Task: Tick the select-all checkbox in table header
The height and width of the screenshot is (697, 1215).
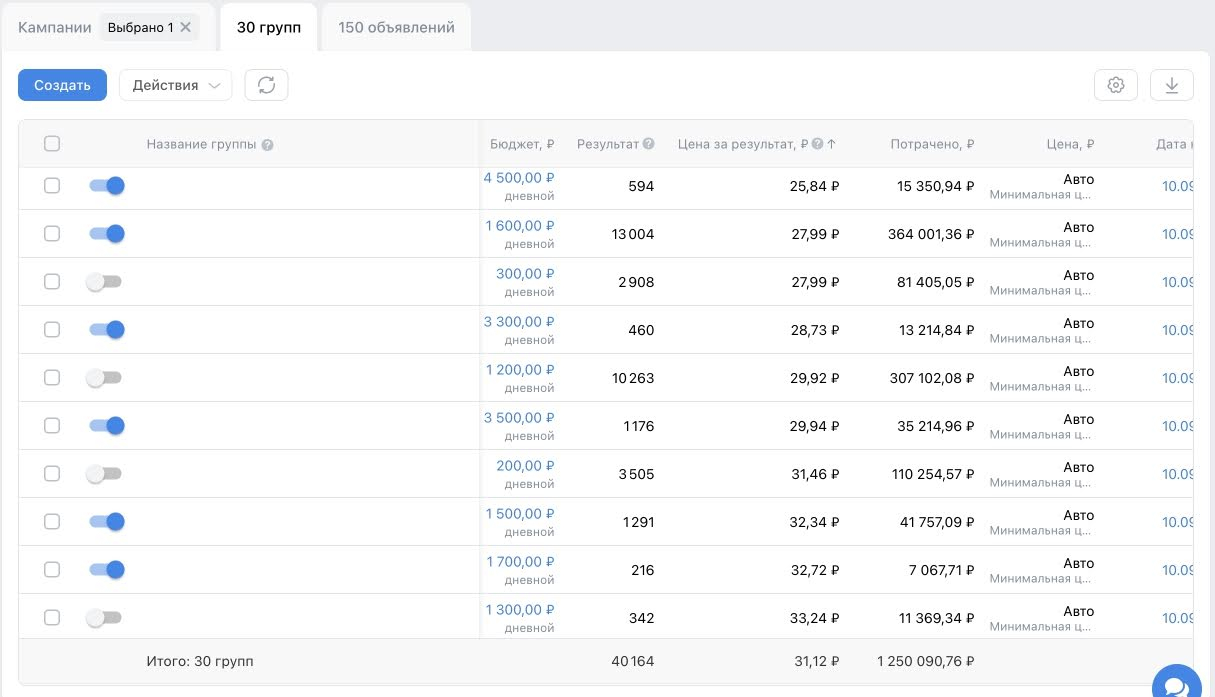Action: click(52, 144)
